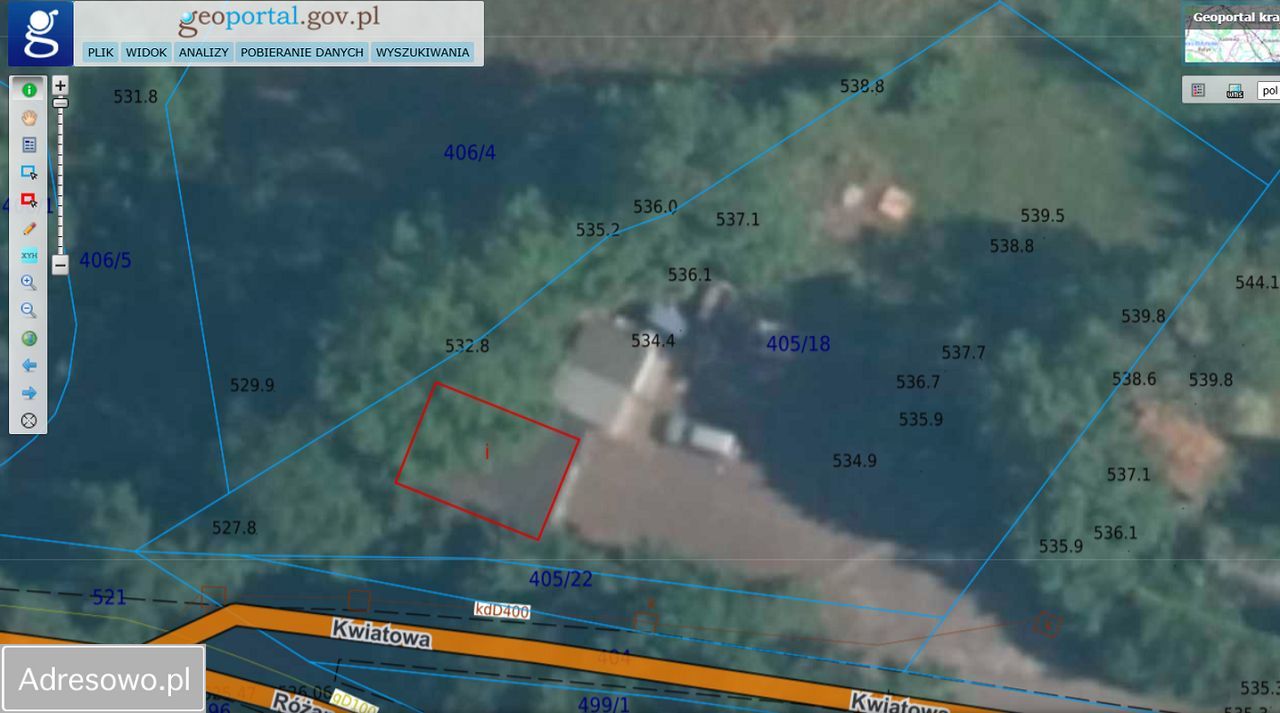Click elevation value 537.1 near 536.0
This screenshot has height=713, width=1280.
(x=738, y=220)
